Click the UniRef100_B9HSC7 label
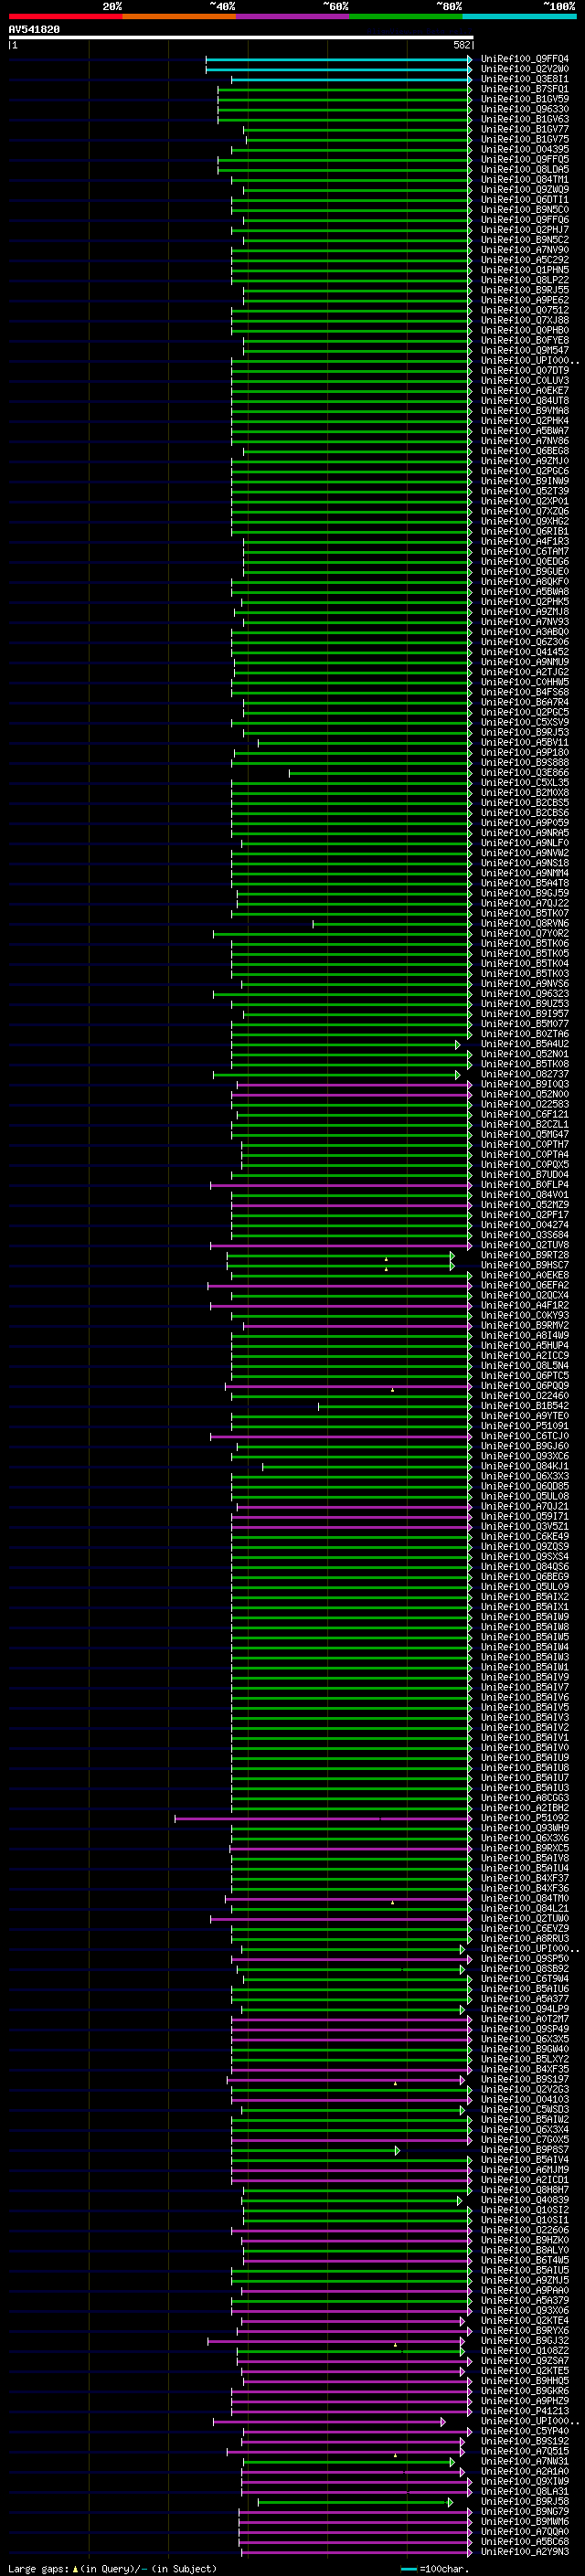Image resolution: width=585 pixels, height=2576 pixels. click(x=524, y=1265)
